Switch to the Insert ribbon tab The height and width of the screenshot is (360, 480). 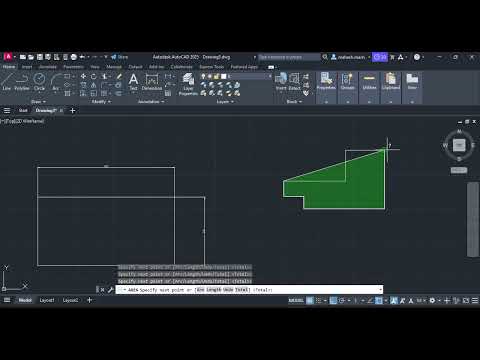[27, 67]
